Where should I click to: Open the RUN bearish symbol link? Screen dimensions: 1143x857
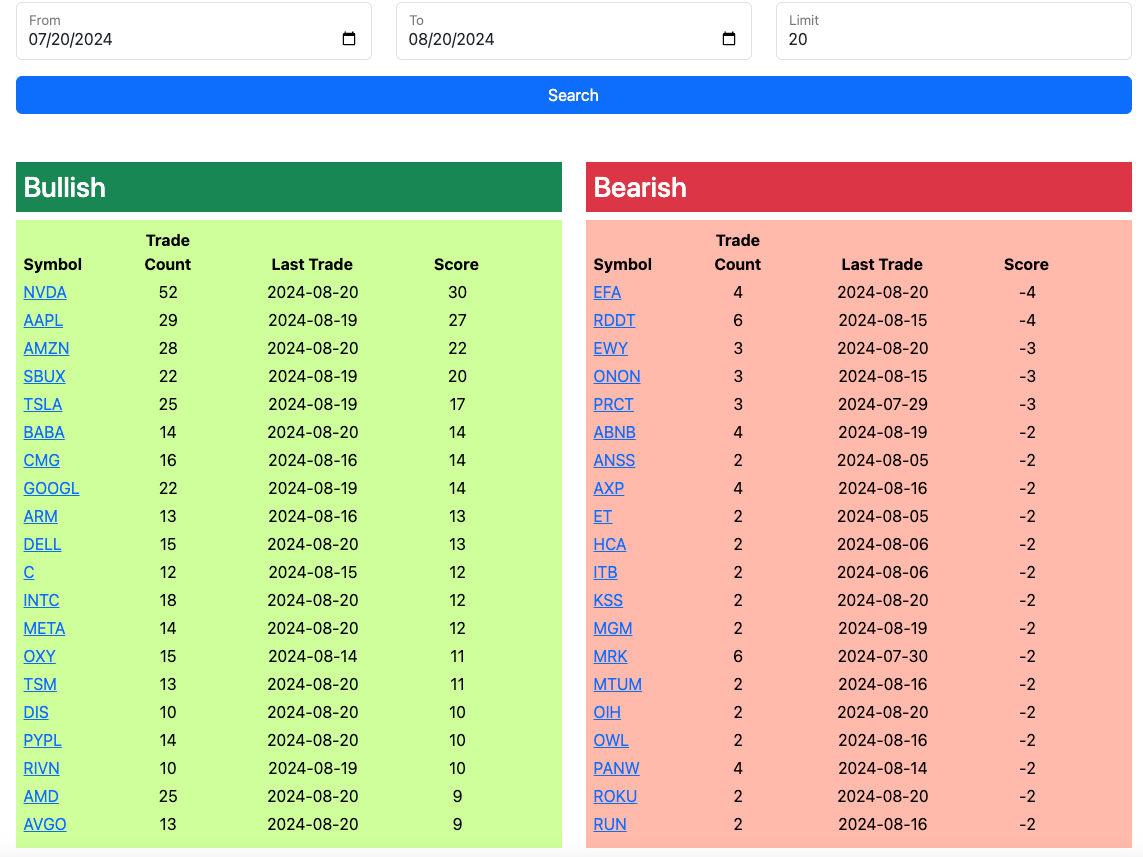point(610,824)
